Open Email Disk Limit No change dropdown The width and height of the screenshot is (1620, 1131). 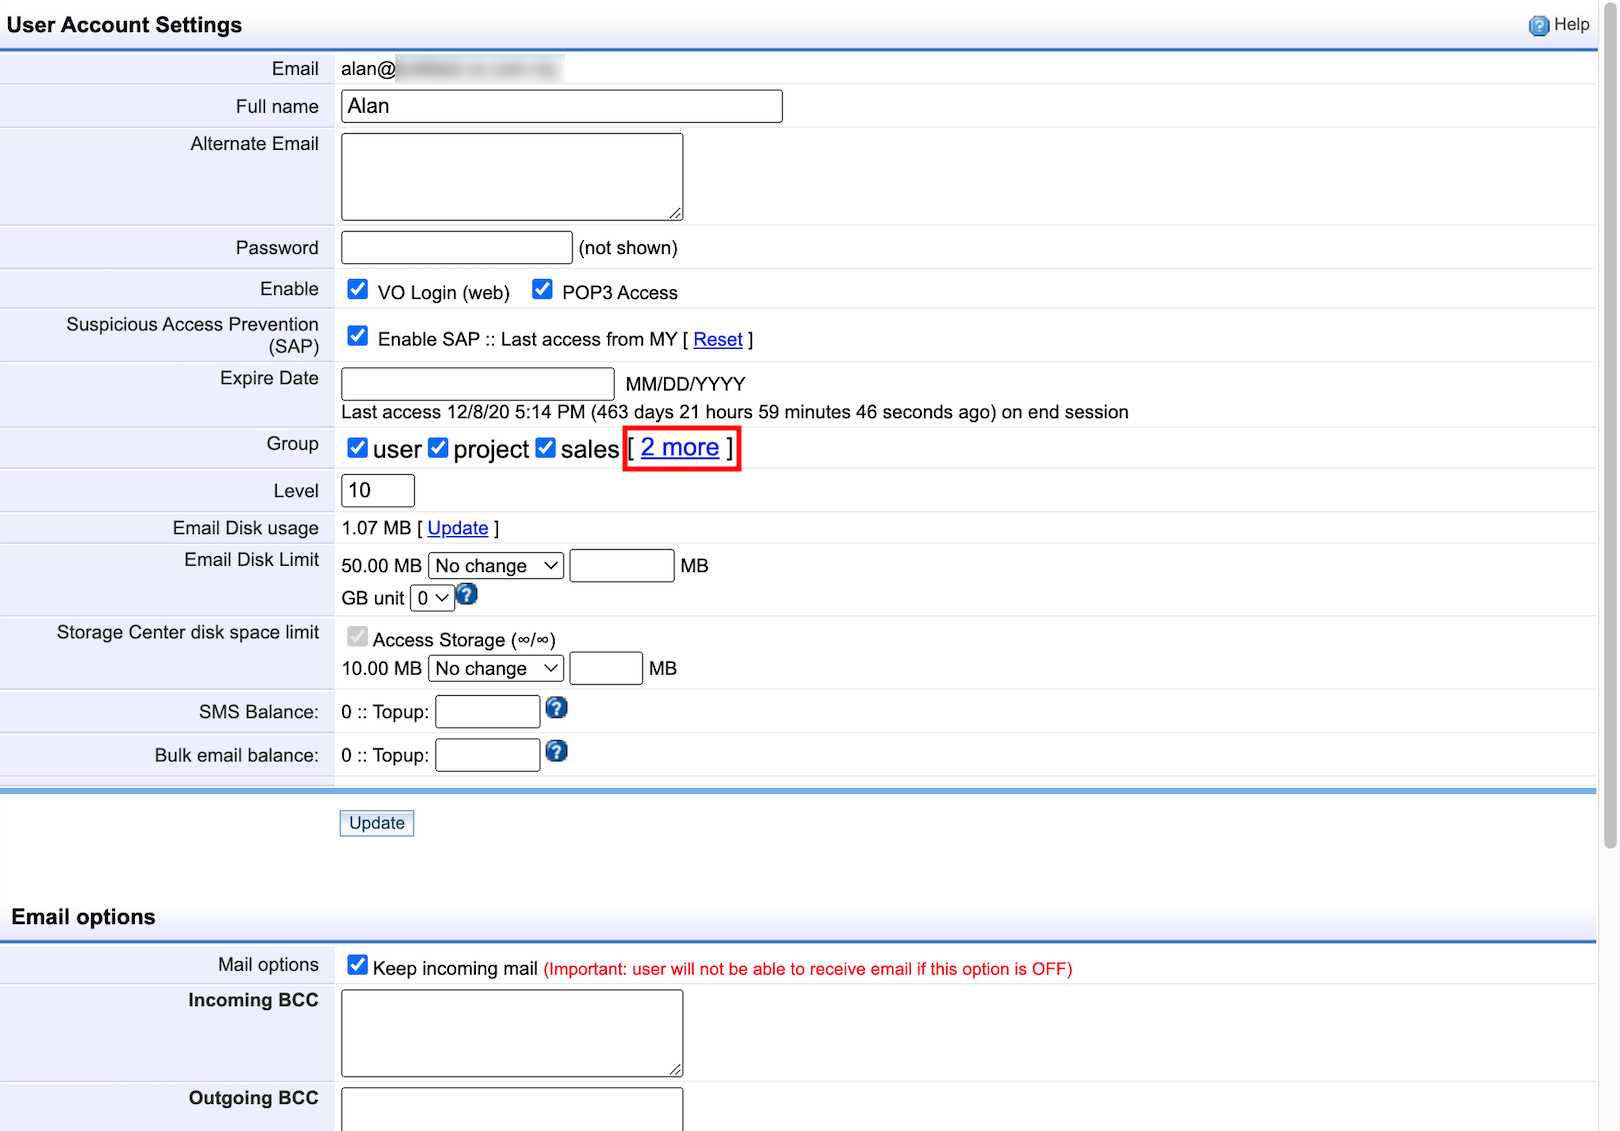[x=496, y=566]
